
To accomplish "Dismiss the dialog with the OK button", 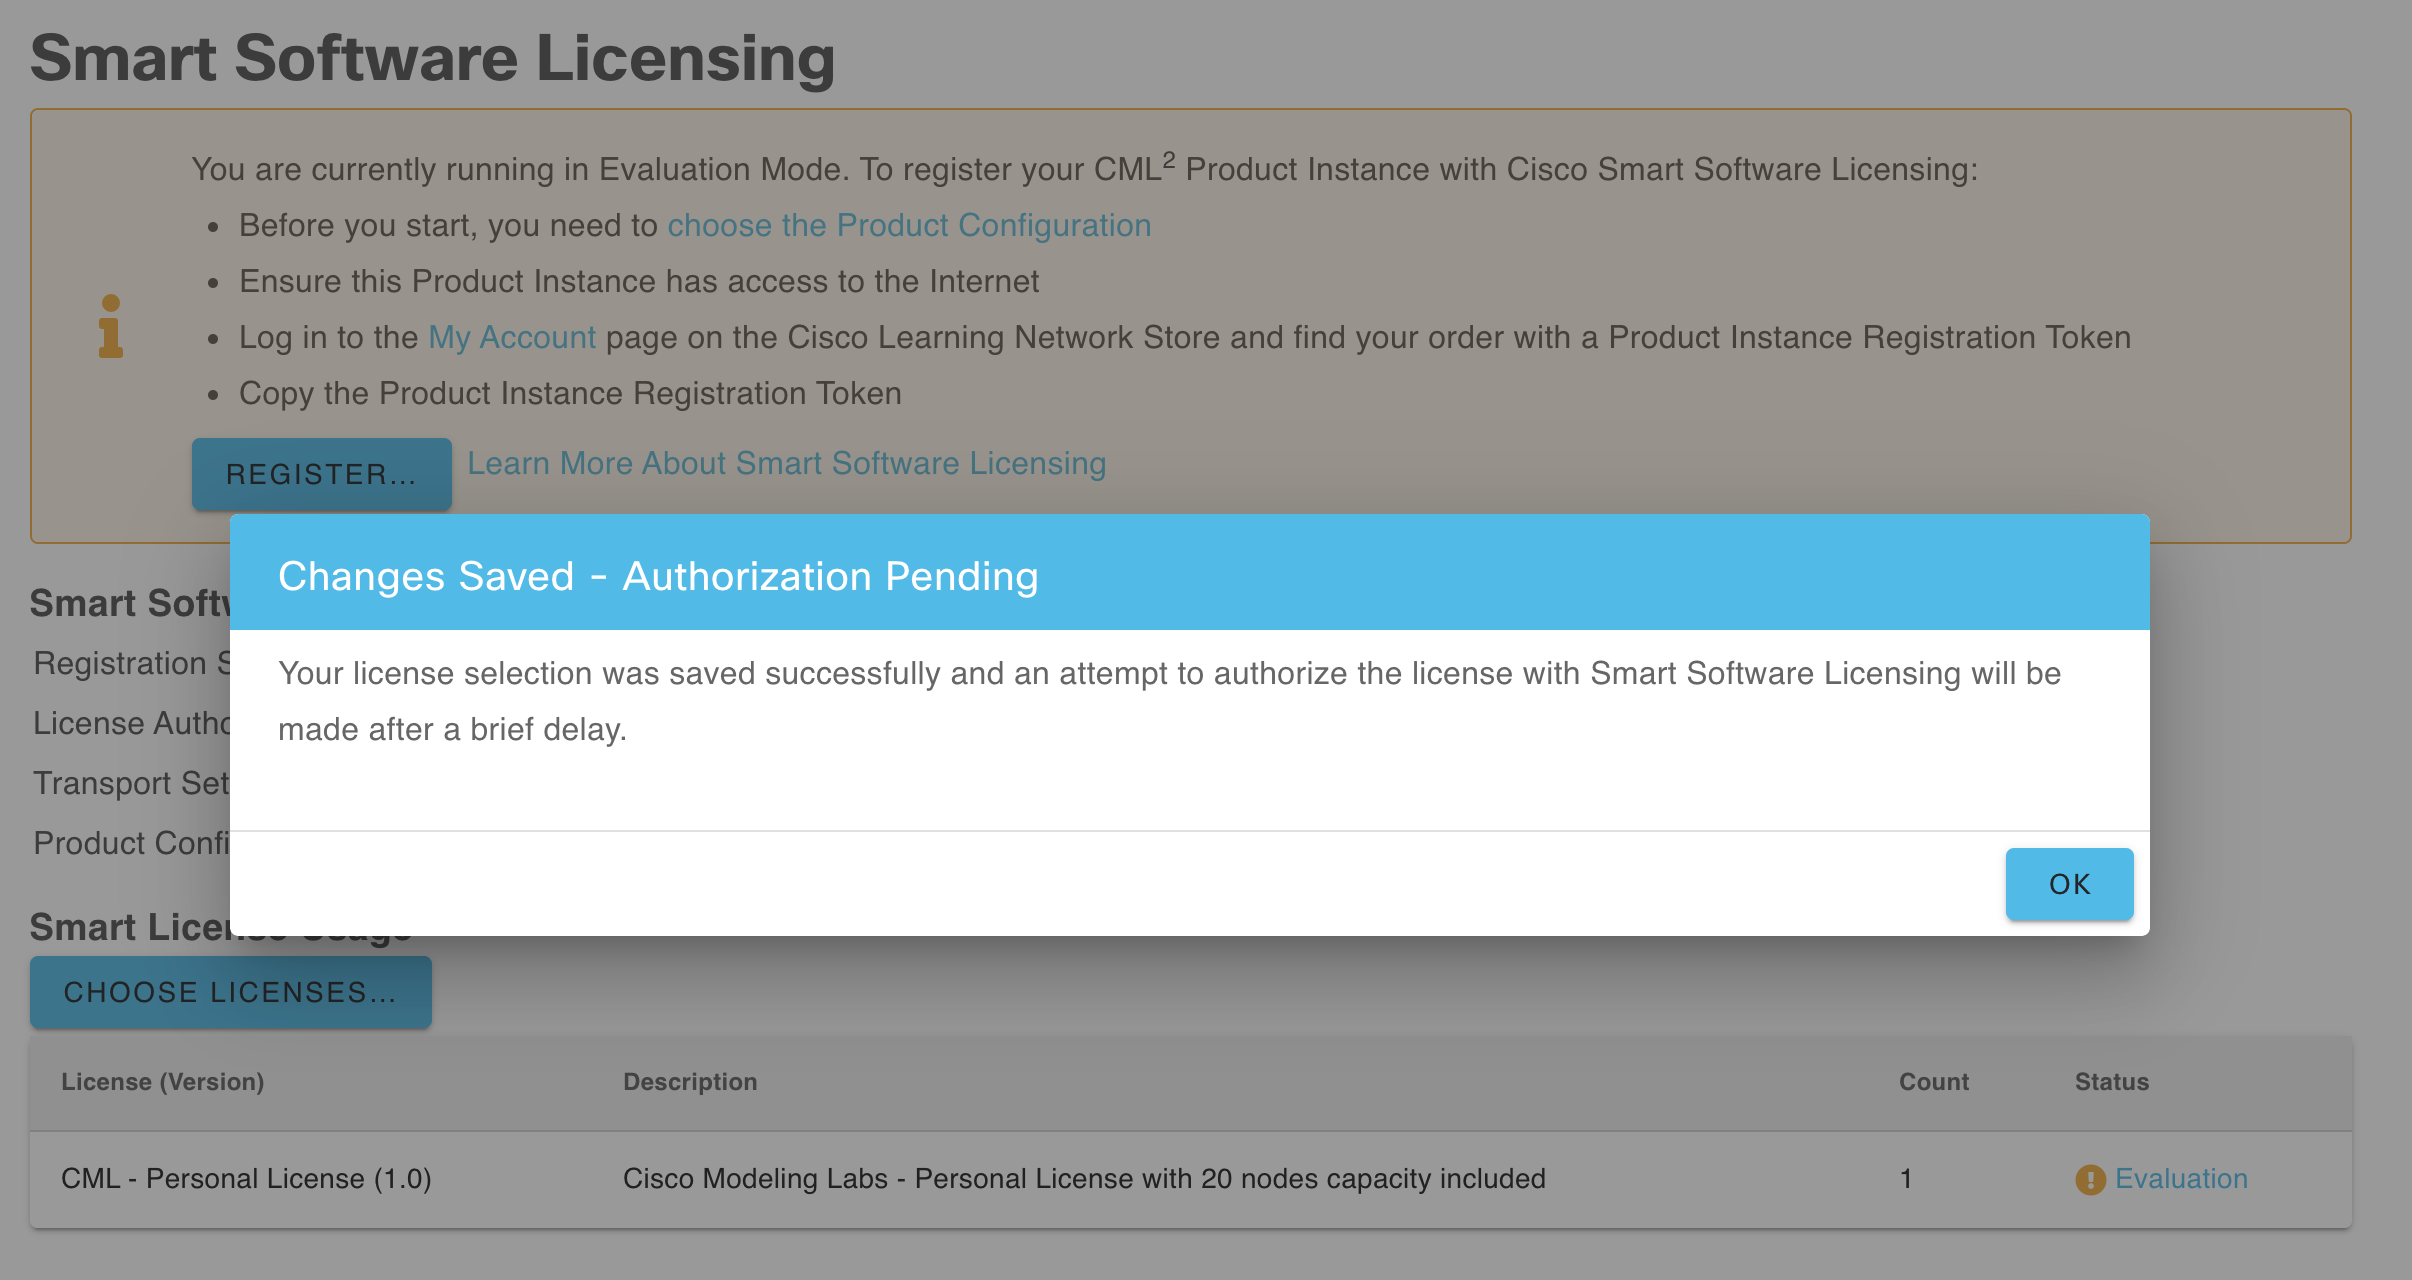I will 2068,884.
